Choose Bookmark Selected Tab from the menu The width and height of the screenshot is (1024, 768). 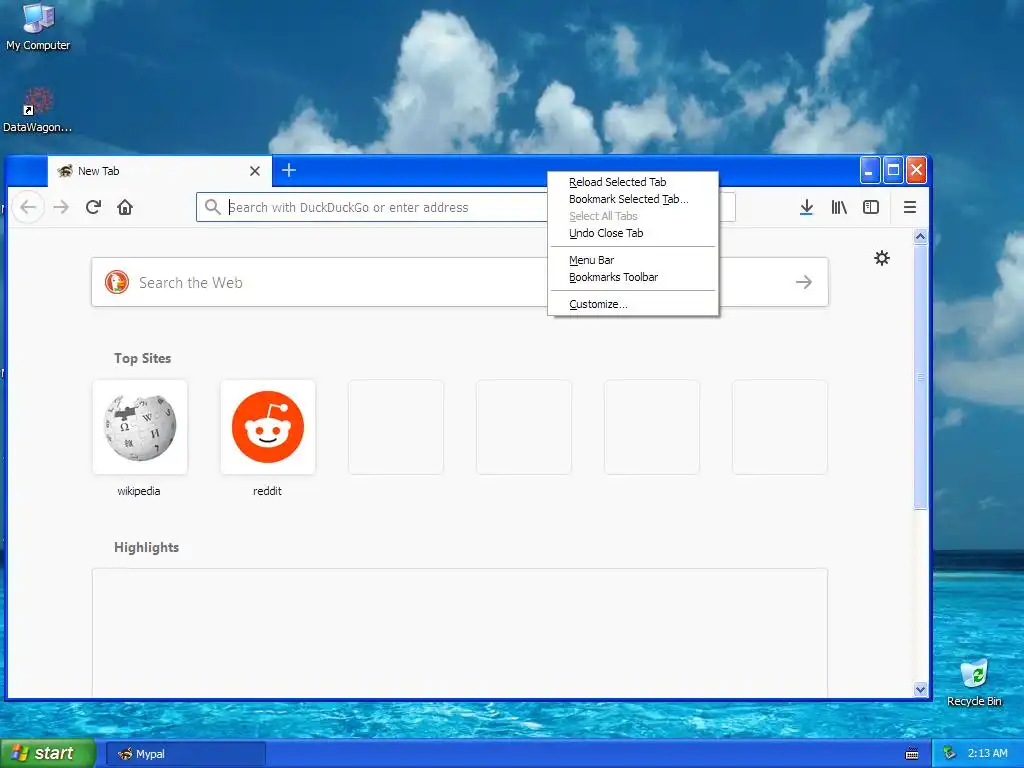point(633,199)
